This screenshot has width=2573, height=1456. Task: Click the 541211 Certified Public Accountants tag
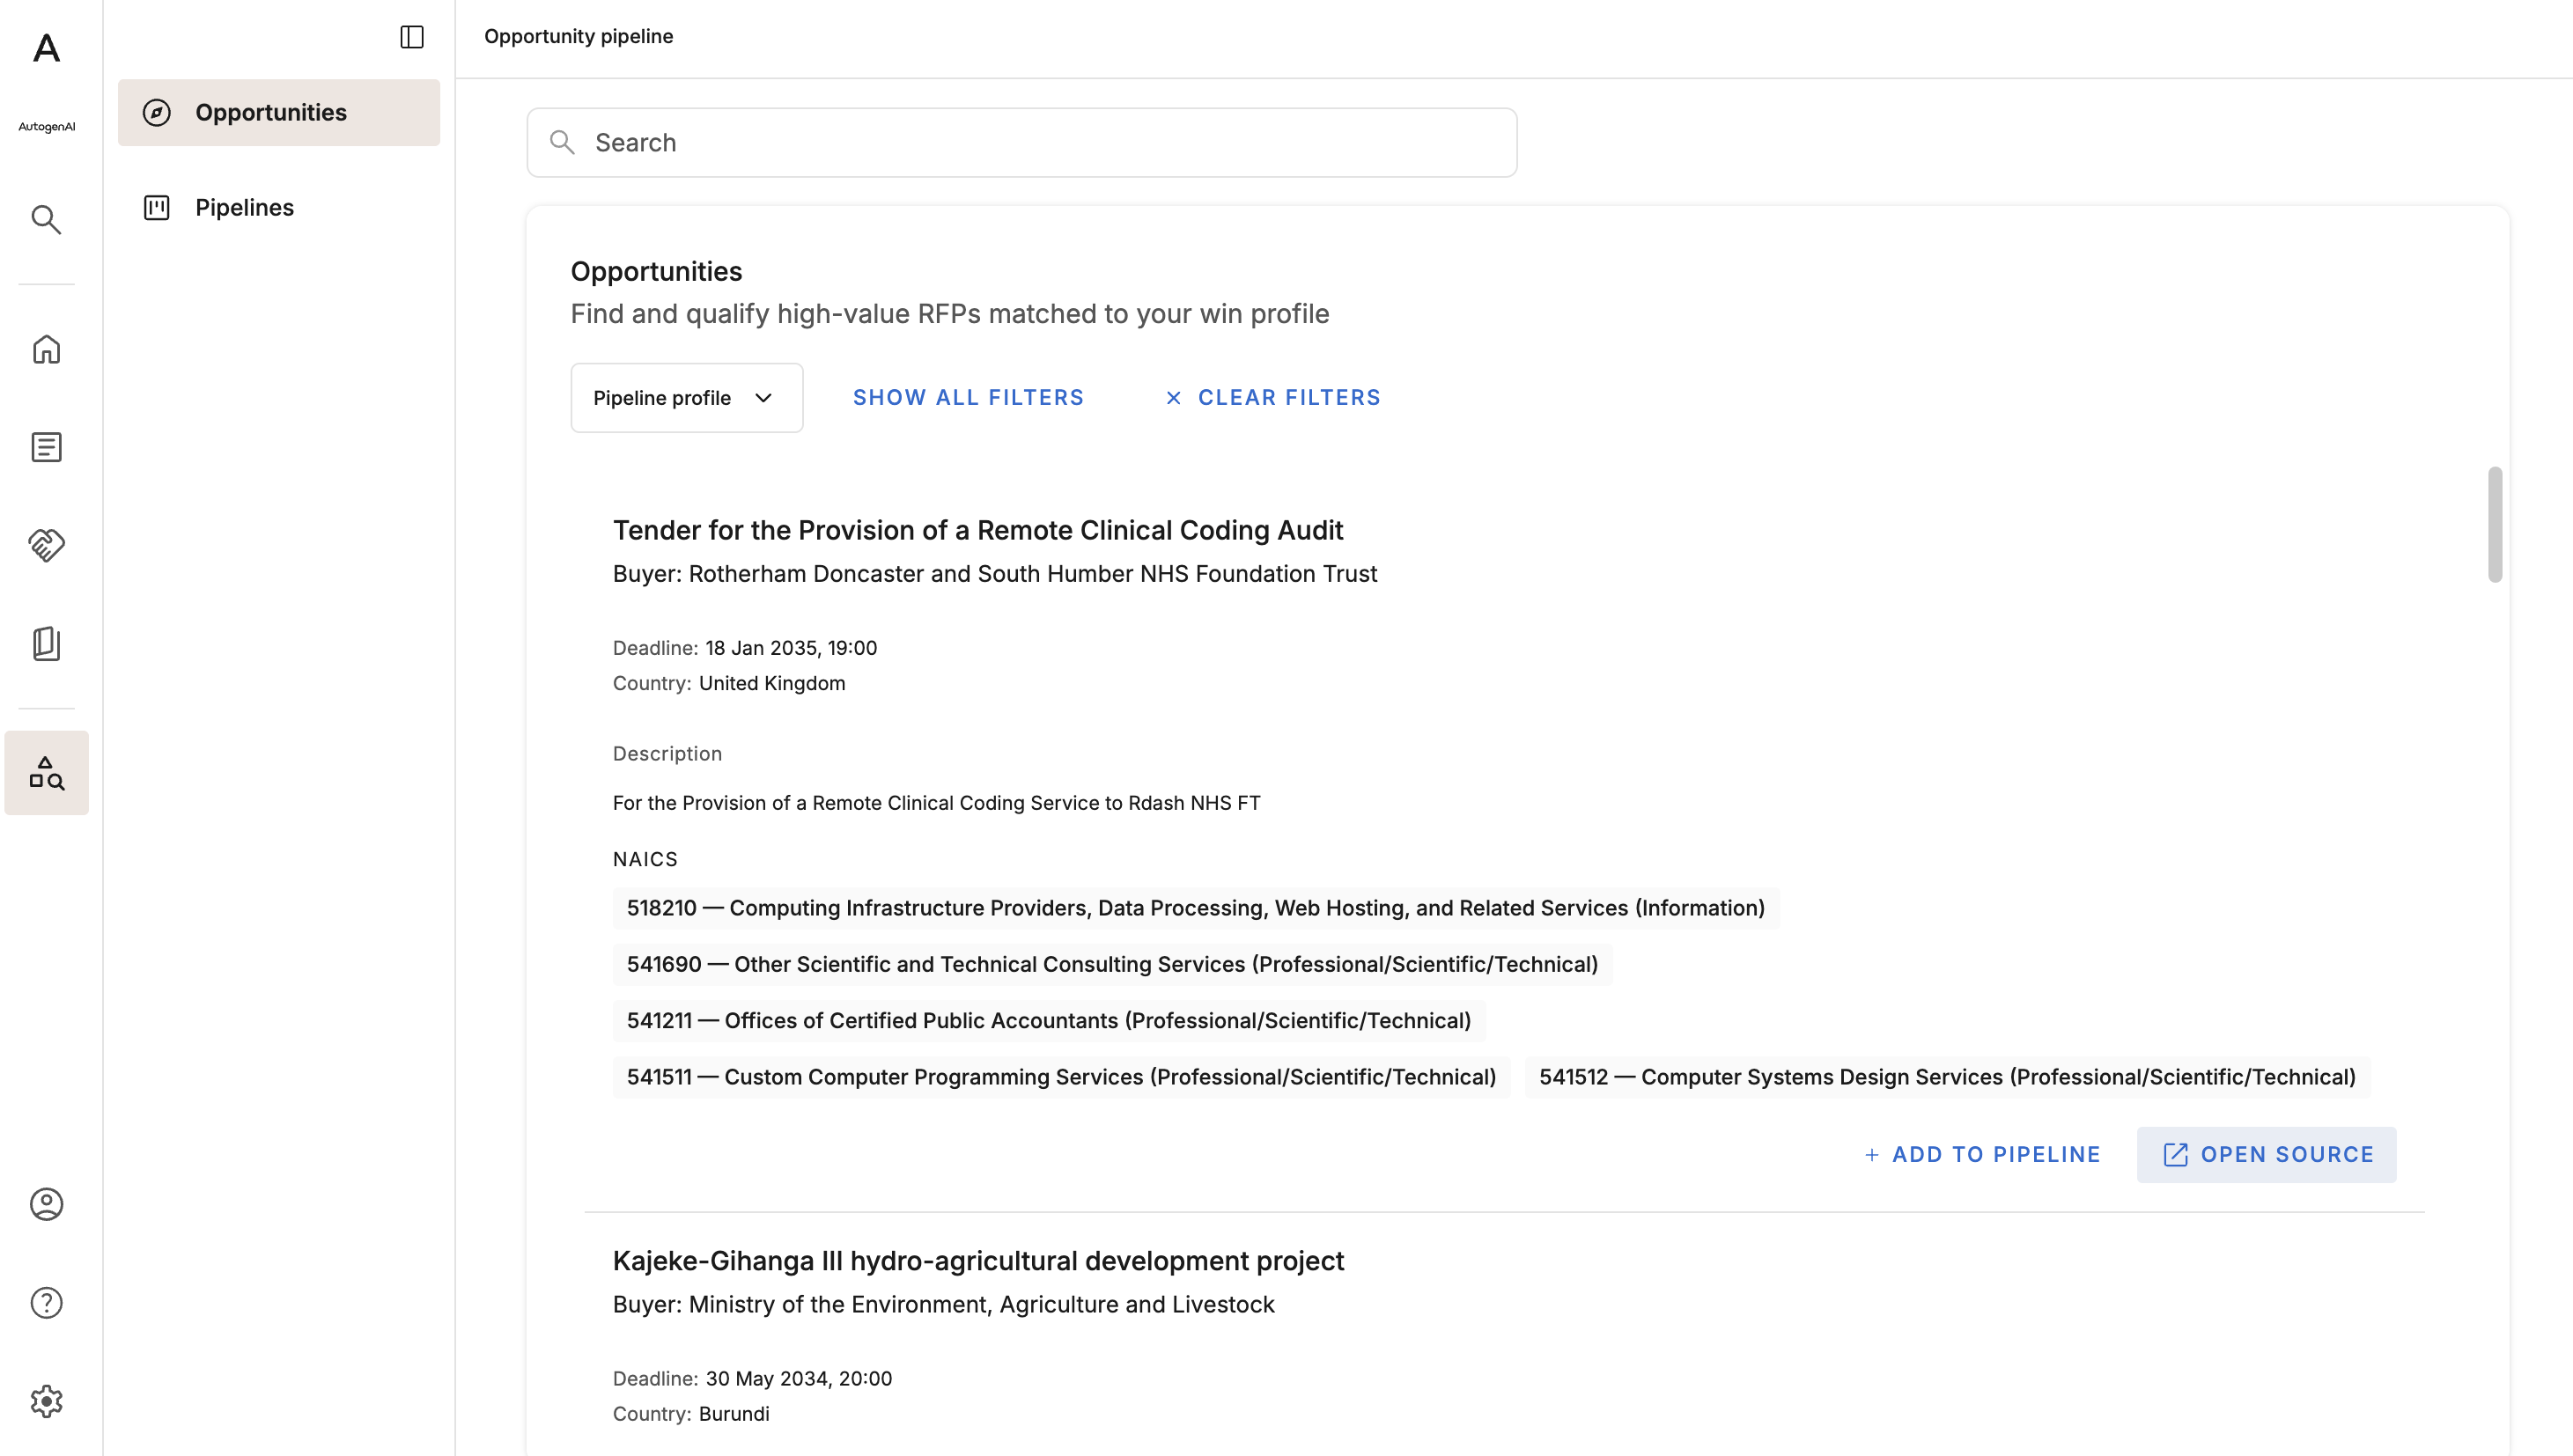tap(1049, 1020)
